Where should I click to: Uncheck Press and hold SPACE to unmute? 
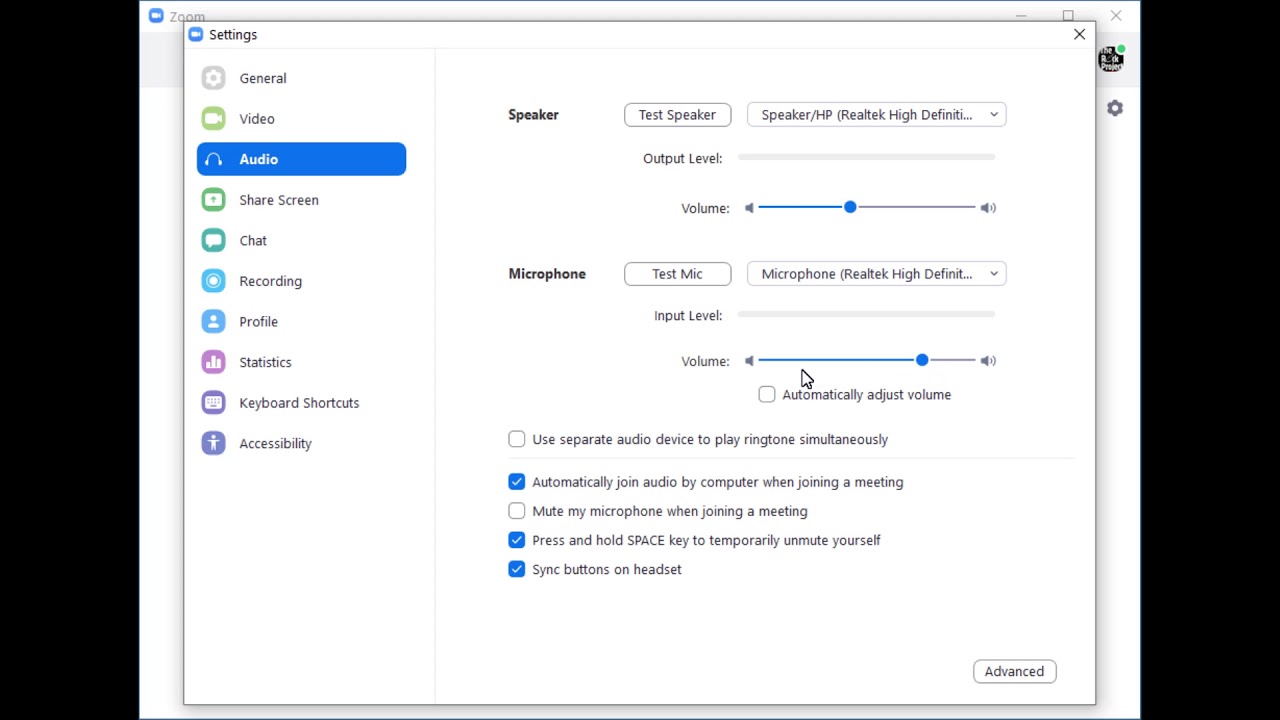517,540
